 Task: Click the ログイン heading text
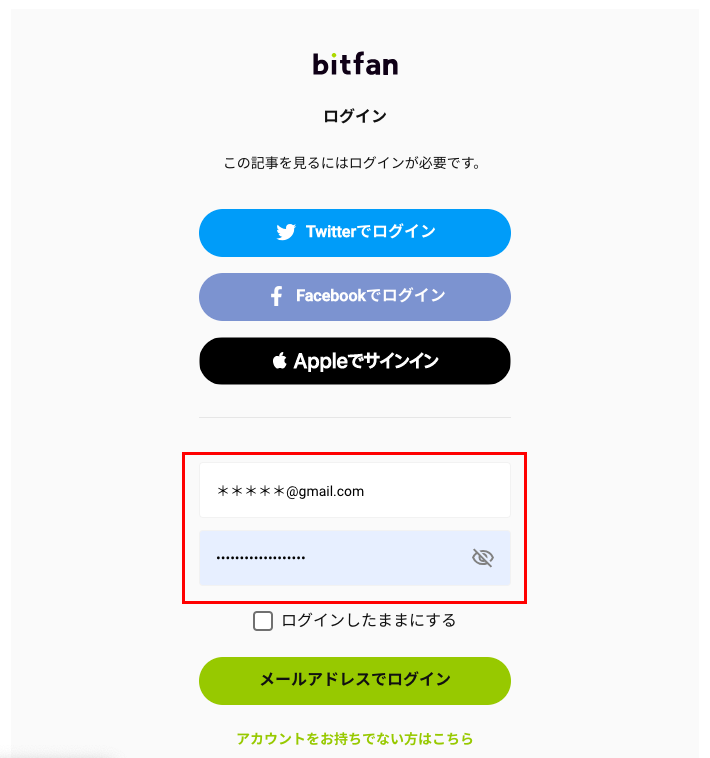pos(355,117)
